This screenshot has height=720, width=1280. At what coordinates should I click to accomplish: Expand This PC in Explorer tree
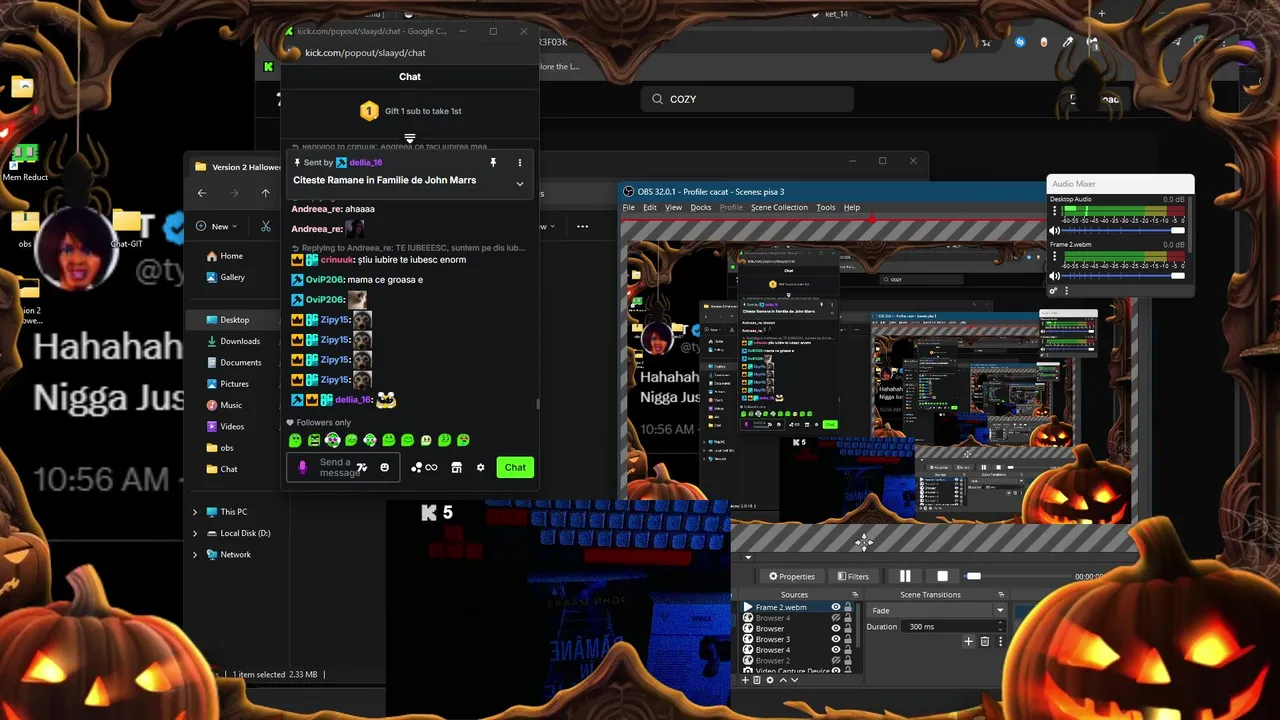pos(195,512)
